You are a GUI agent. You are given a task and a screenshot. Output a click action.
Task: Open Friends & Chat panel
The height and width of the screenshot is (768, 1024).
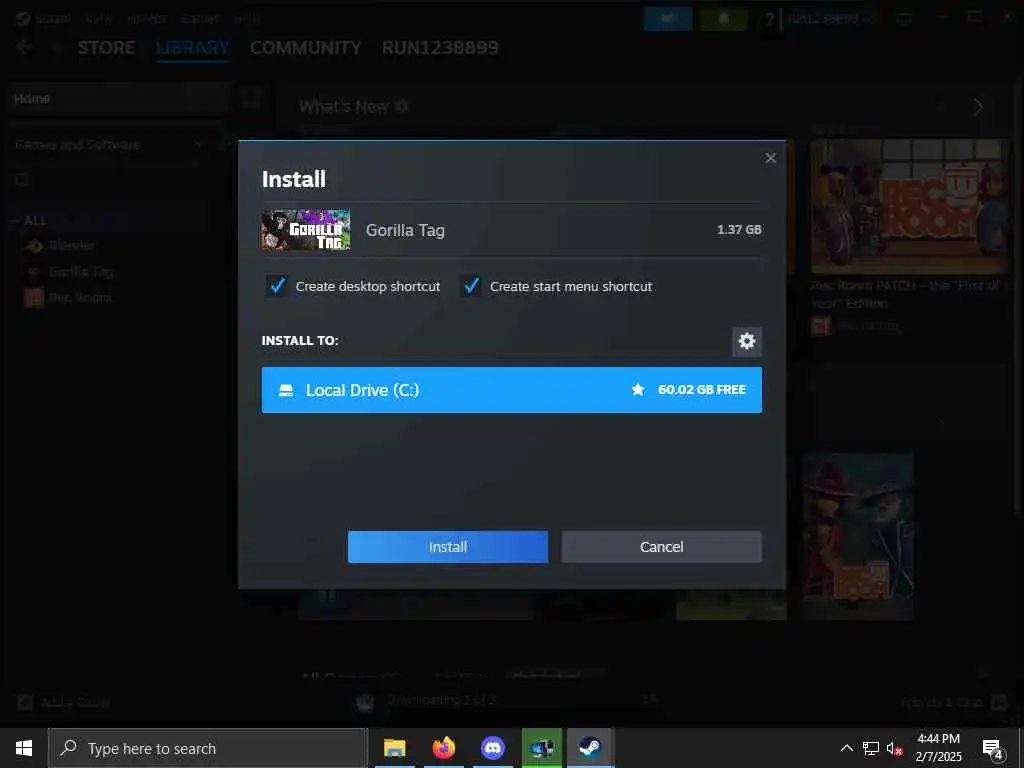point(954,703)
